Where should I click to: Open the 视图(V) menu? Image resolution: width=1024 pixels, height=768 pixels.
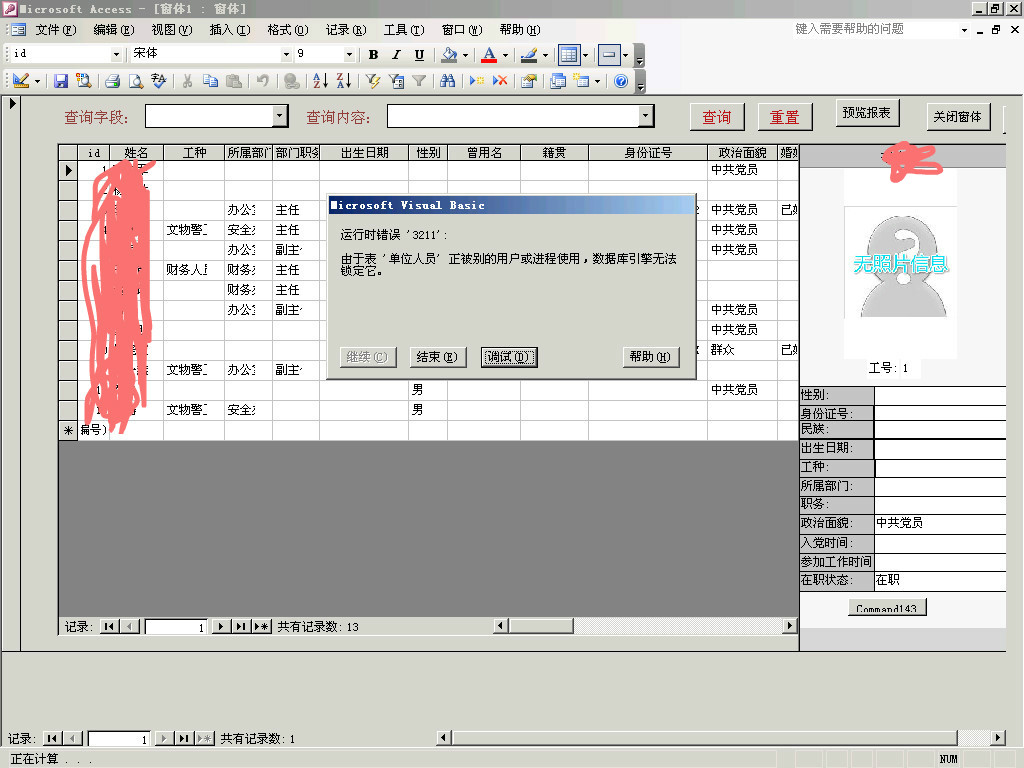point(172,29)
